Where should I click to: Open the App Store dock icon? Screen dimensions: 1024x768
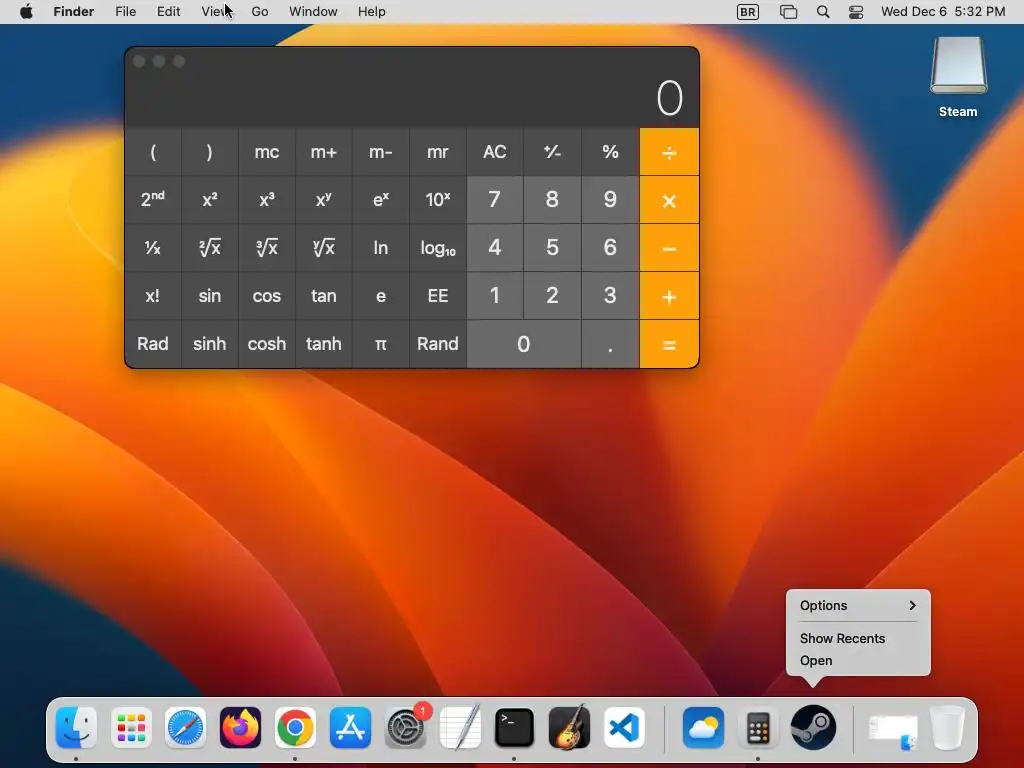click(350, 728)
